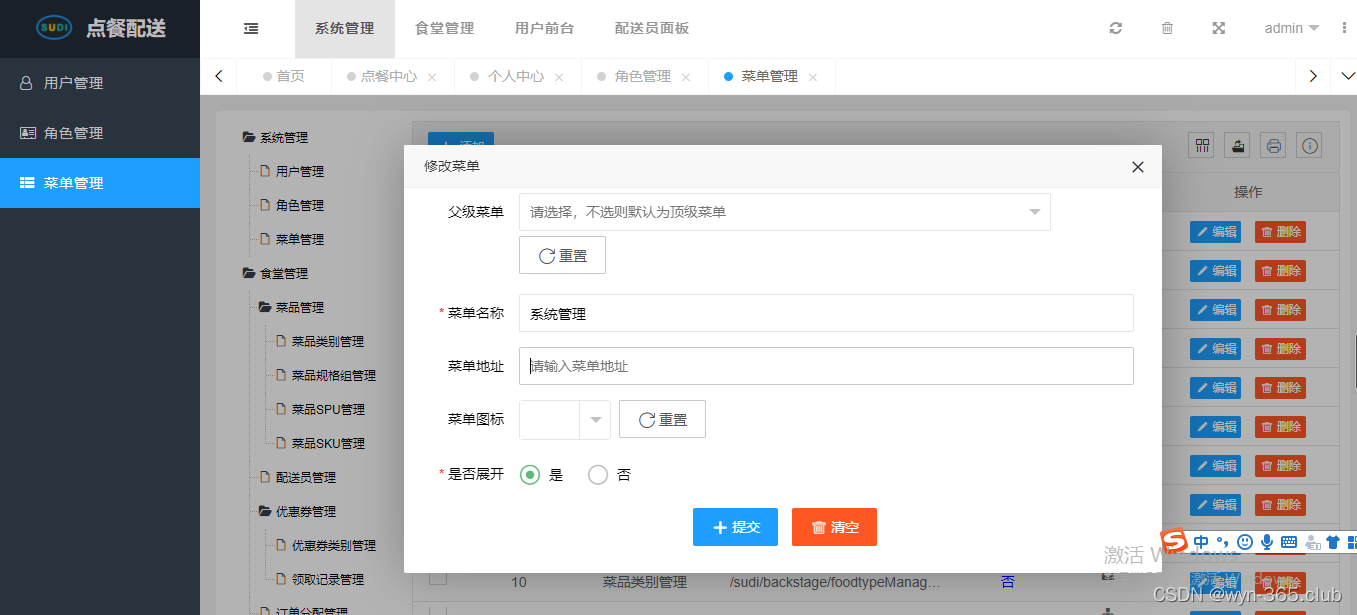The height and width of the screenshot is (615, 1357).
Task: Click 重置 below the 父级菜单 field
Action: [x=562, y=255]
